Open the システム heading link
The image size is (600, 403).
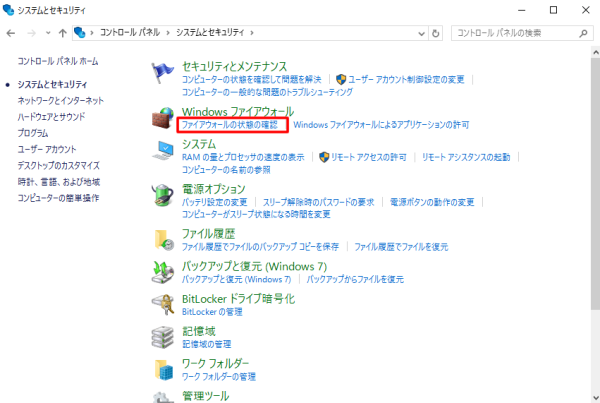[x=199, y=144]
